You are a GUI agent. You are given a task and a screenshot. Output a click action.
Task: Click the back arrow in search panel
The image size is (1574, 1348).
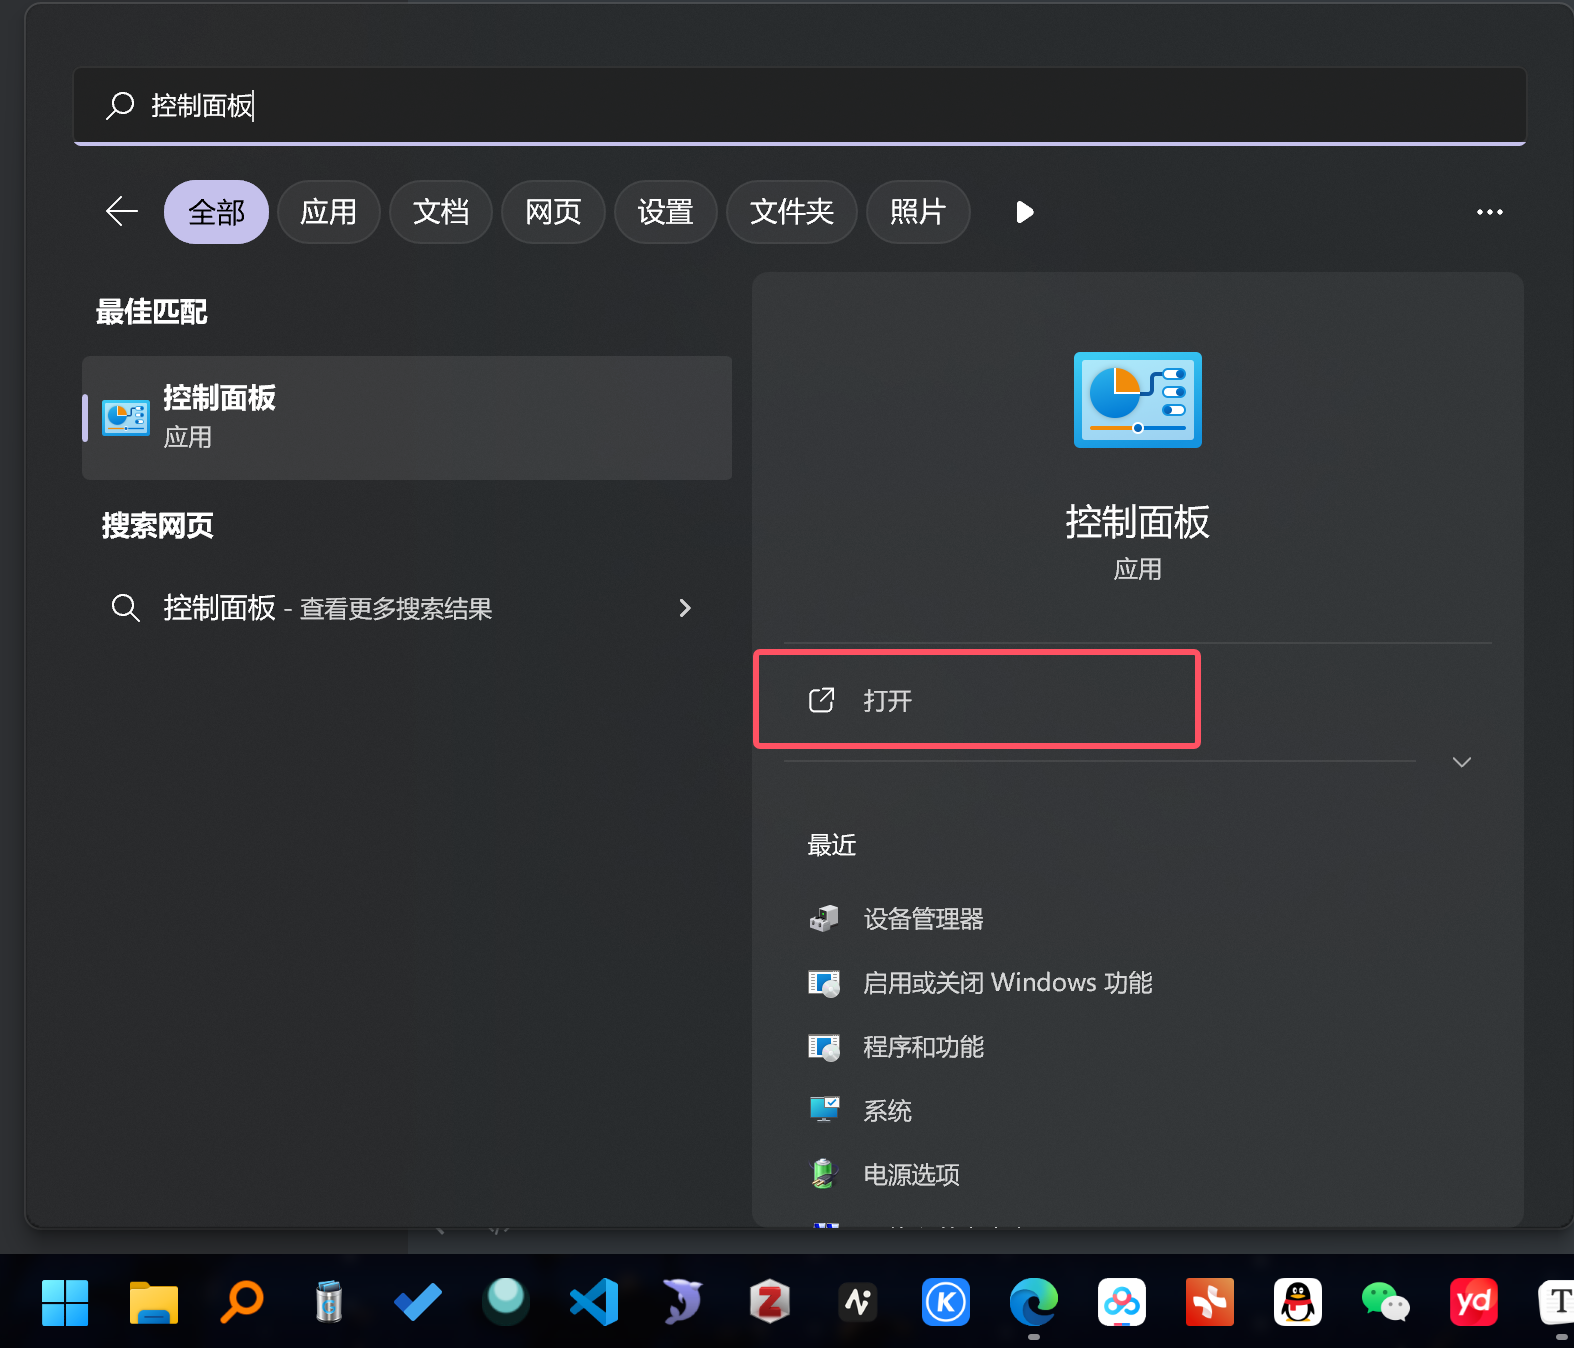tap(122, 212)
